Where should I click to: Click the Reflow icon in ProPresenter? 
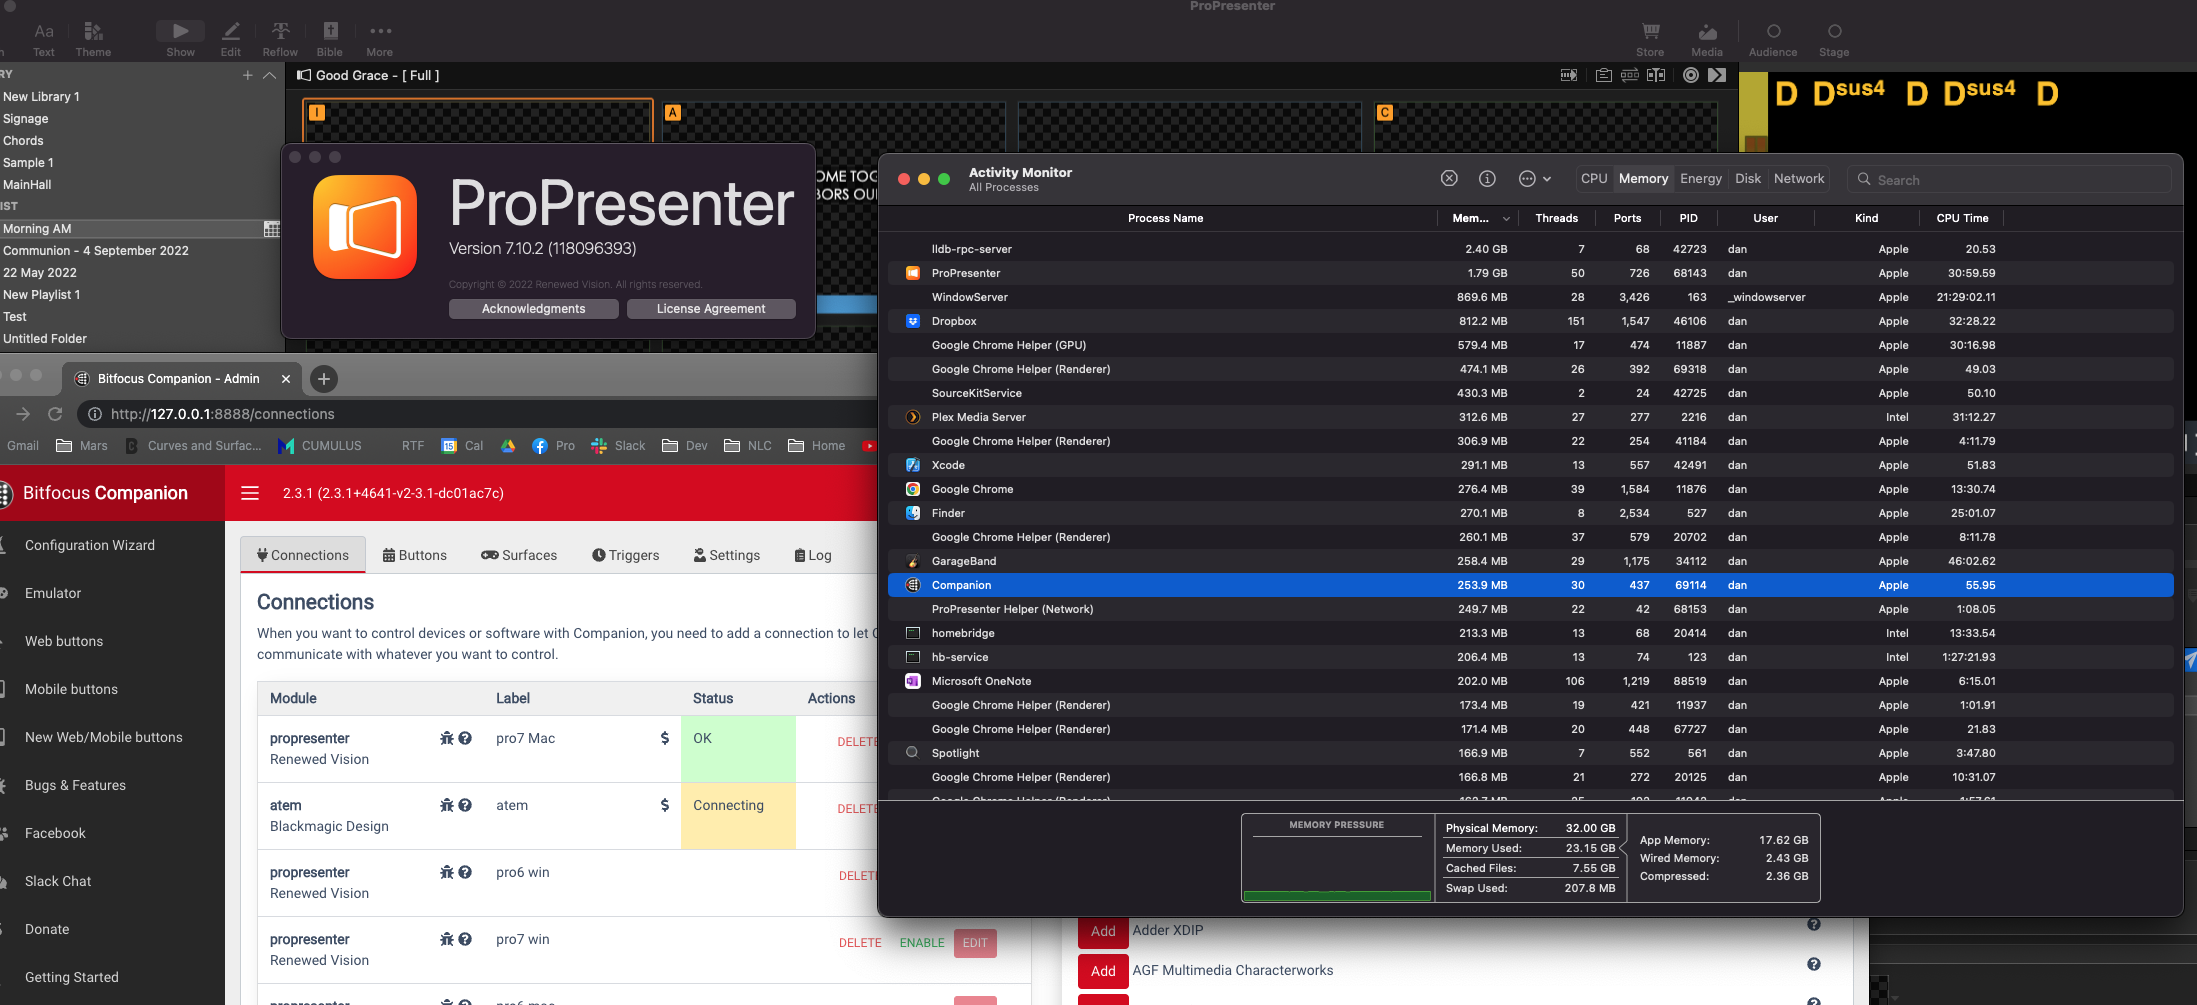pos(280,30)
